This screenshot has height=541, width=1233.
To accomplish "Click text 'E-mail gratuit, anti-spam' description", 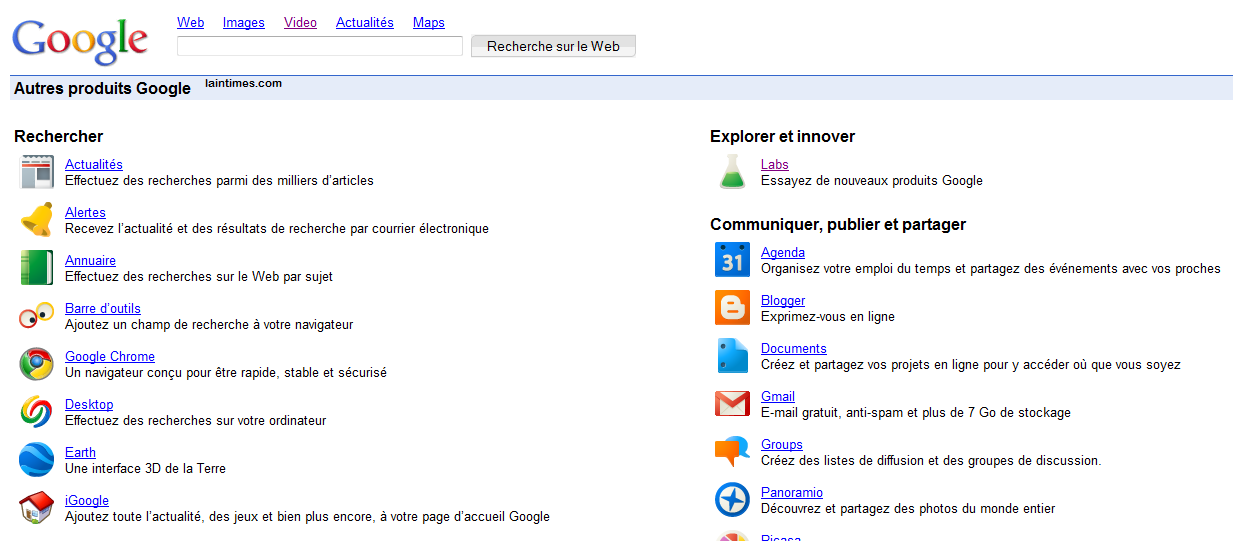I will coord(916,412).
